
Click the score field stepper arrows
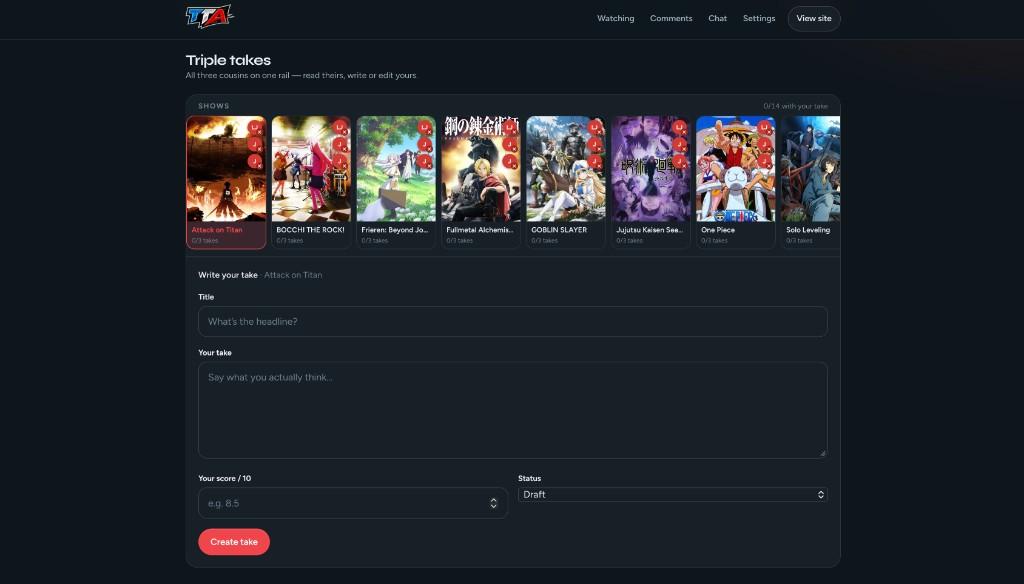click(x=494, y=503)
